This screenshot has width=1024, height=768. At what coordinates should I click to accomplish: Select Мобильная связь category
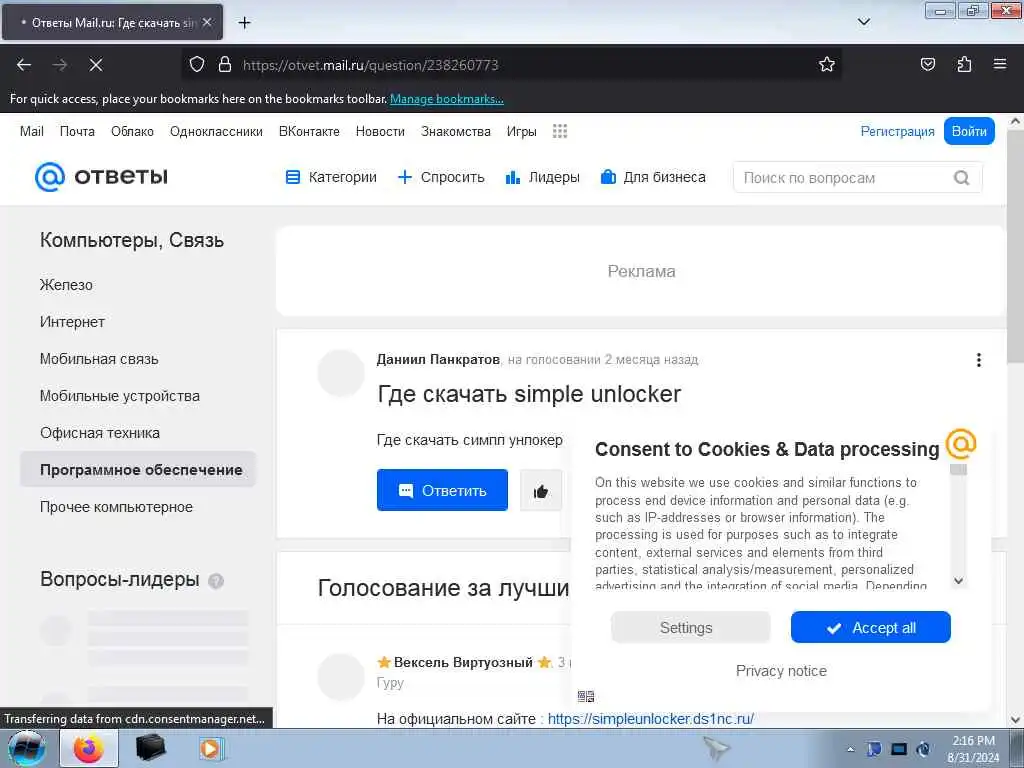[99, 359]
